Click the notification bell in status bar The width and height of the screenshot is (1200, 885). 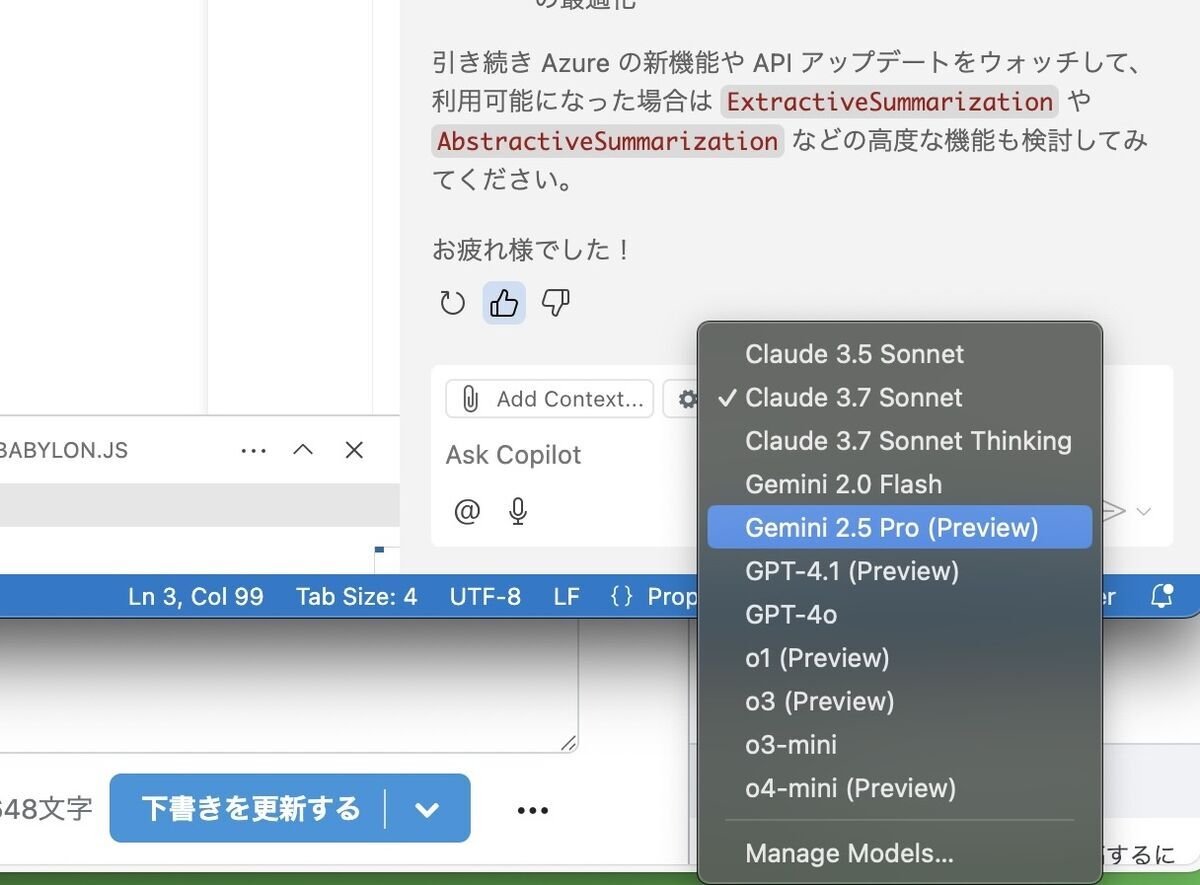tap(1161, 597)
